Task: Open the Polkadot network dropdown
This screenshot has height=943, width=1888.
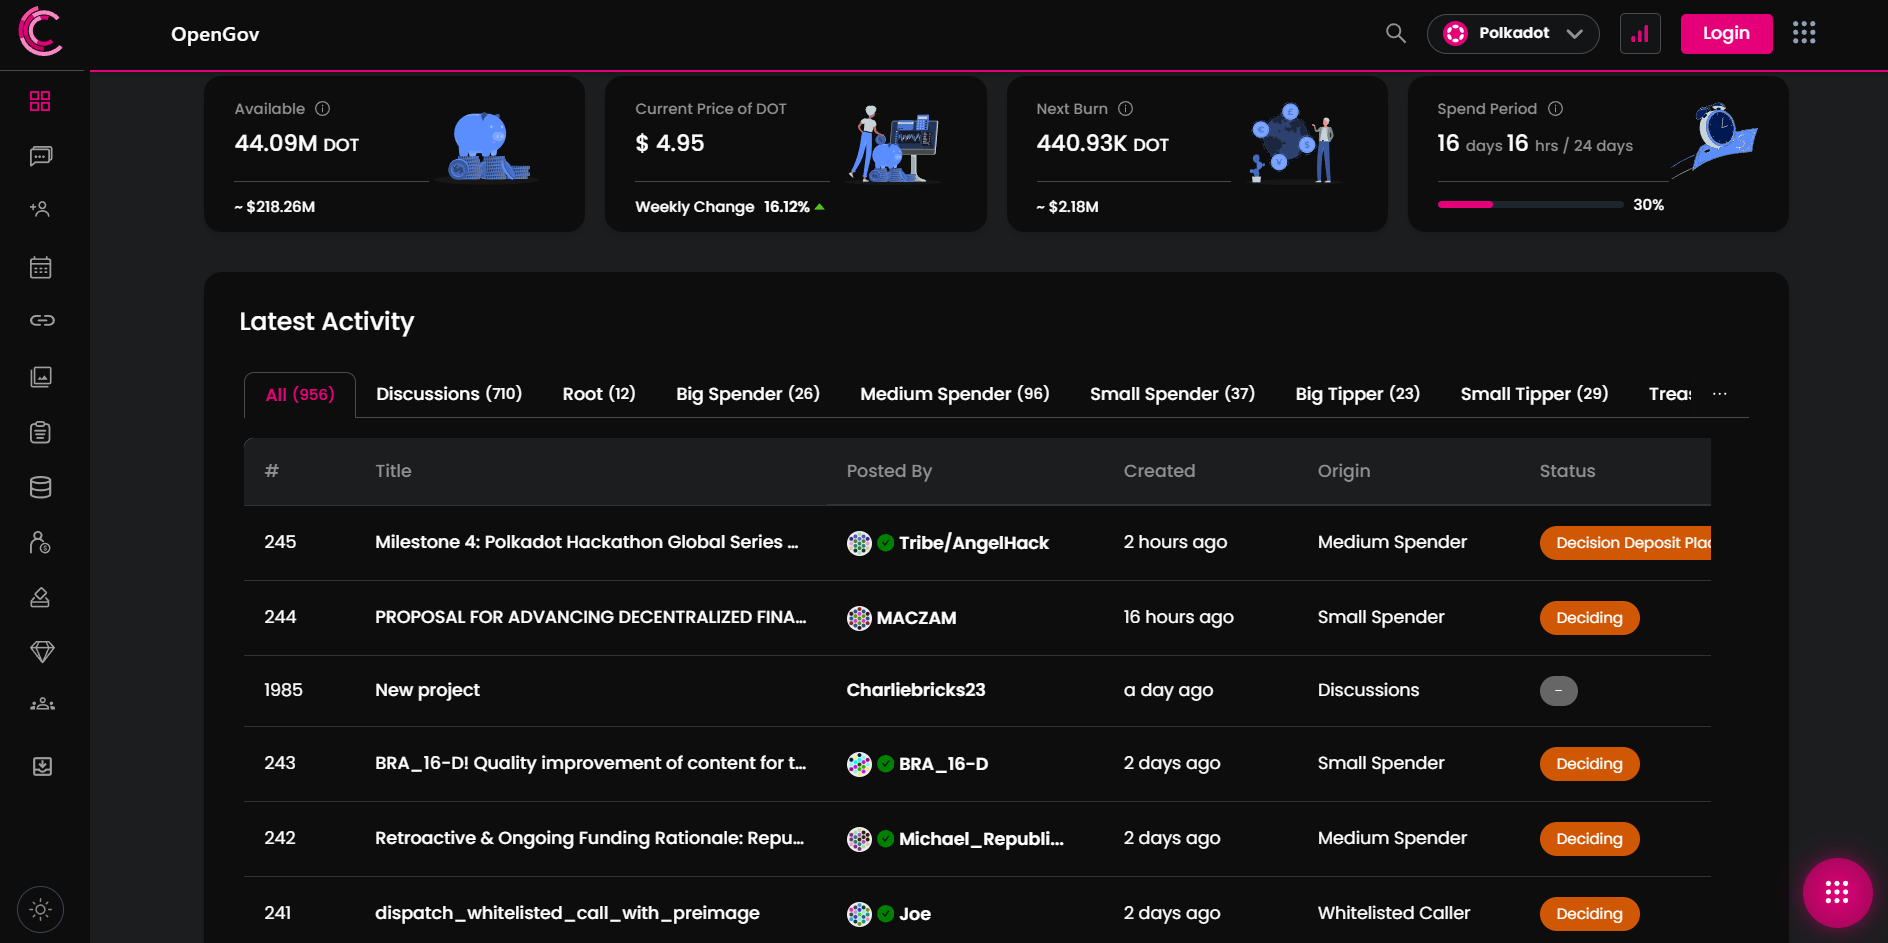Action: [x=1513, y=34]
